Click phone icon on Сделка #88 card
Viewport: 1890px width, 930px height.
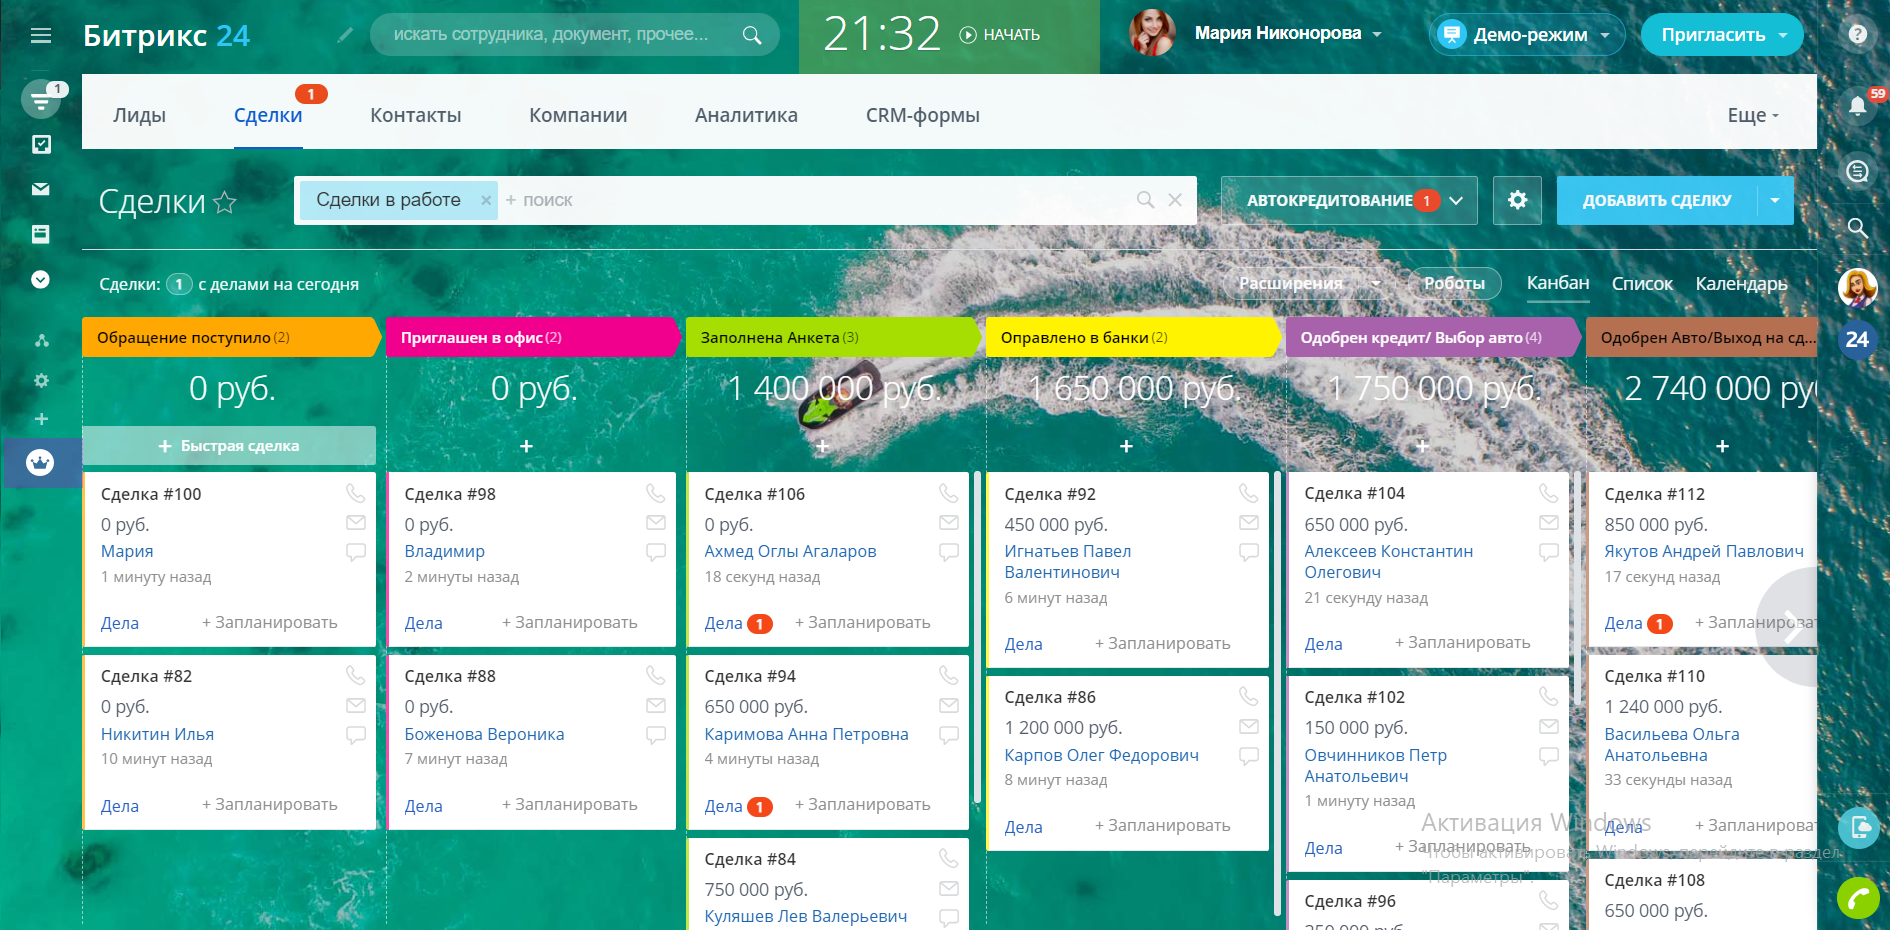coord(656,675)
